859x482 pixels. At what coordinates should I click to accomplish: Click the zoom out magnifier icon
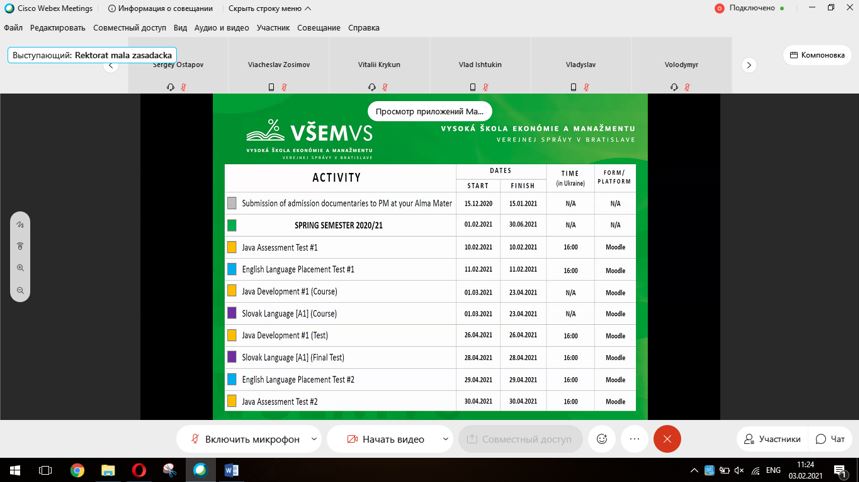coord(20,290)
